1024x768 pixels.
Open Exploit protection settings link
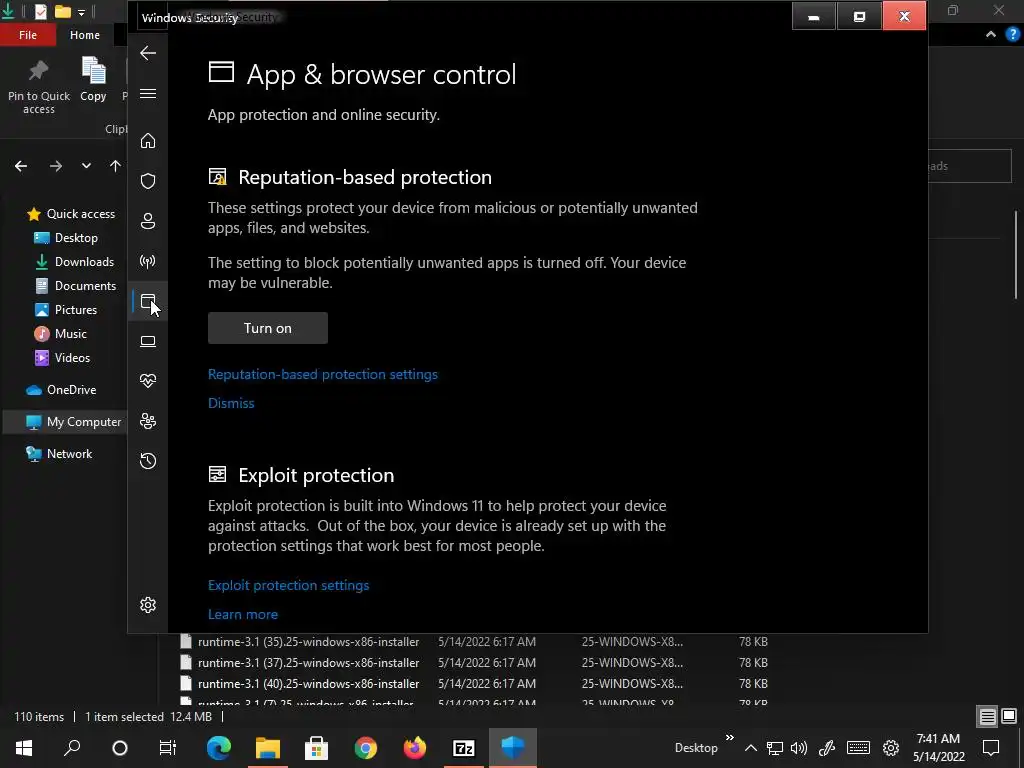click(x=289, y=585)
